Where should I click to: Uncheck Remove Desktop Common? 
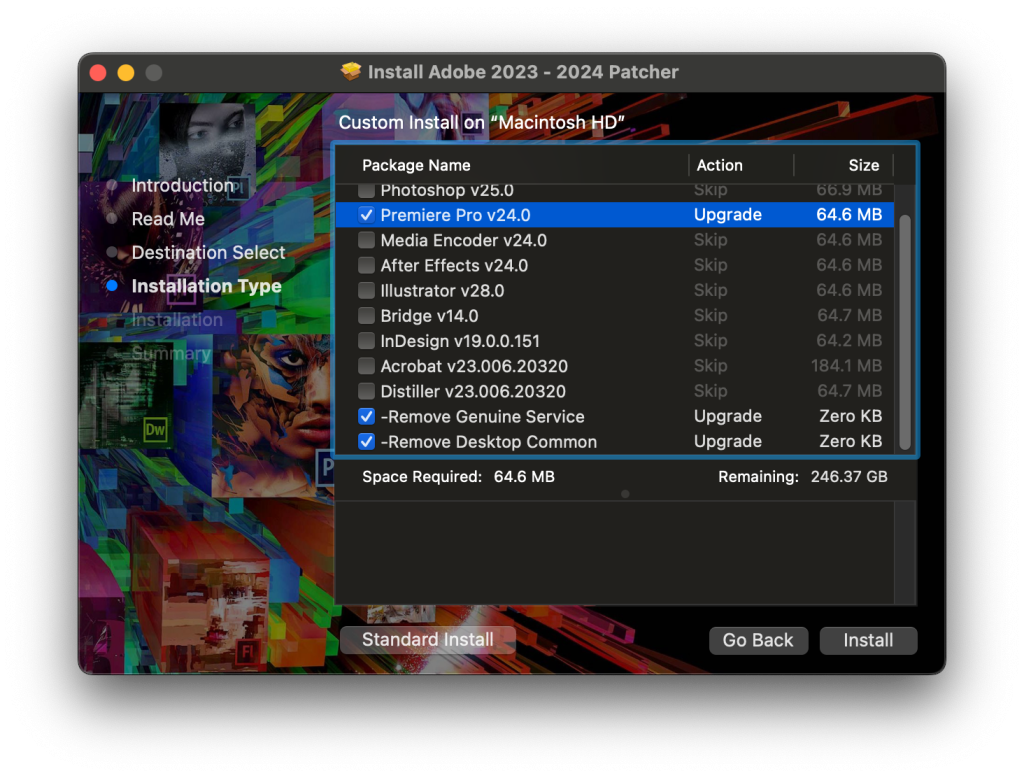click(366, 441)
